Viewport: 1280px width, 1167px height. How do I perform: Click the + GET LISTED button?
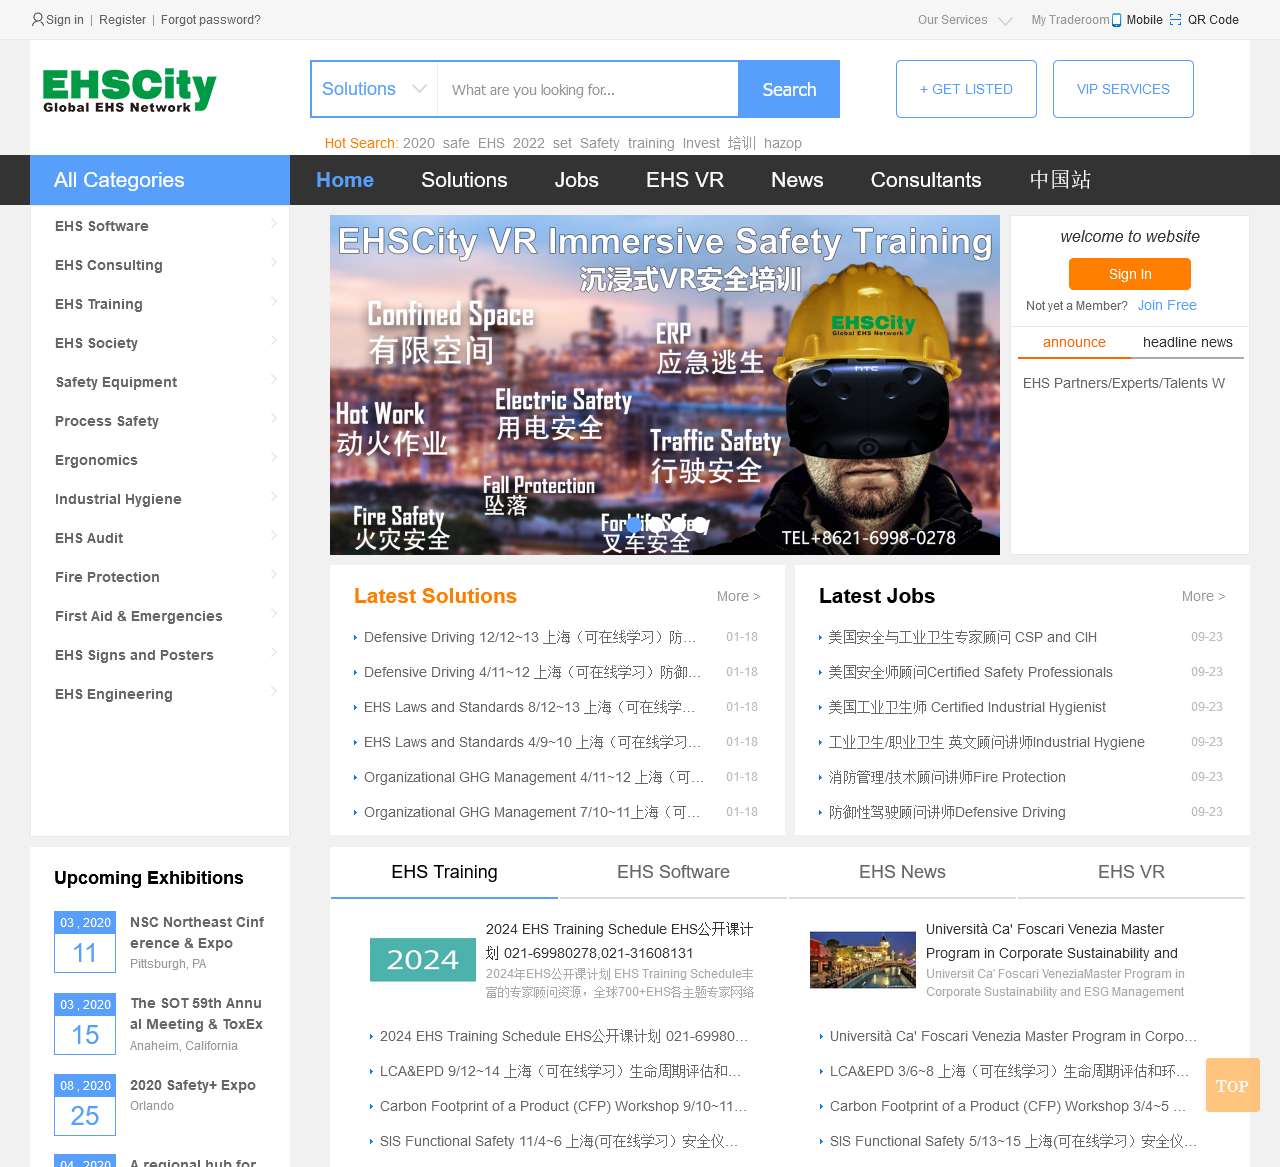point(966,89)
